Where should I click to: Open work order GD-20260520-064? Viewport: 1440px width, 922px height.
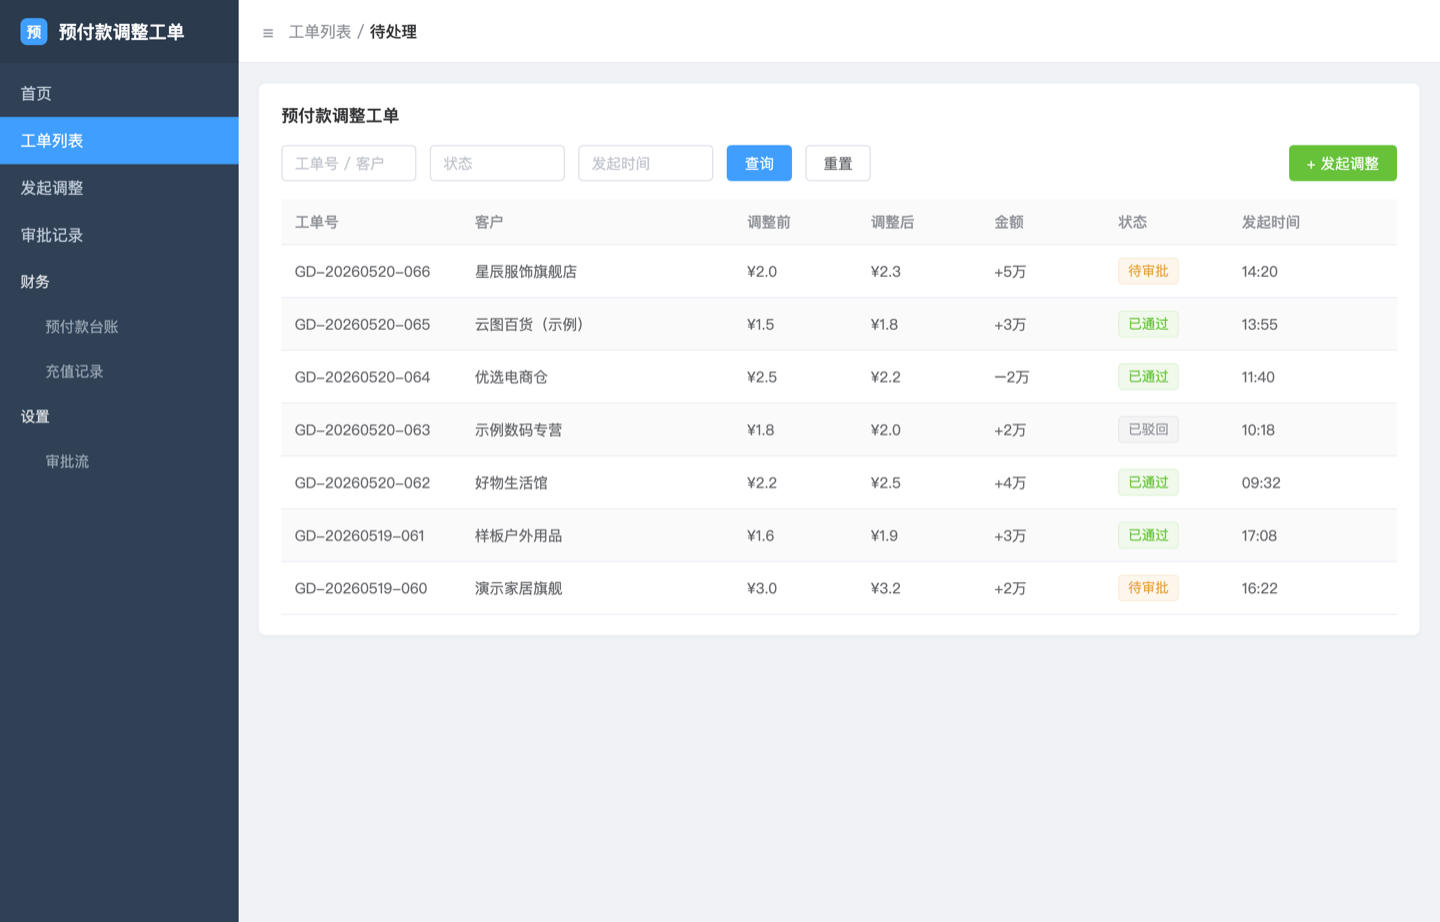(x=362, y=378)
